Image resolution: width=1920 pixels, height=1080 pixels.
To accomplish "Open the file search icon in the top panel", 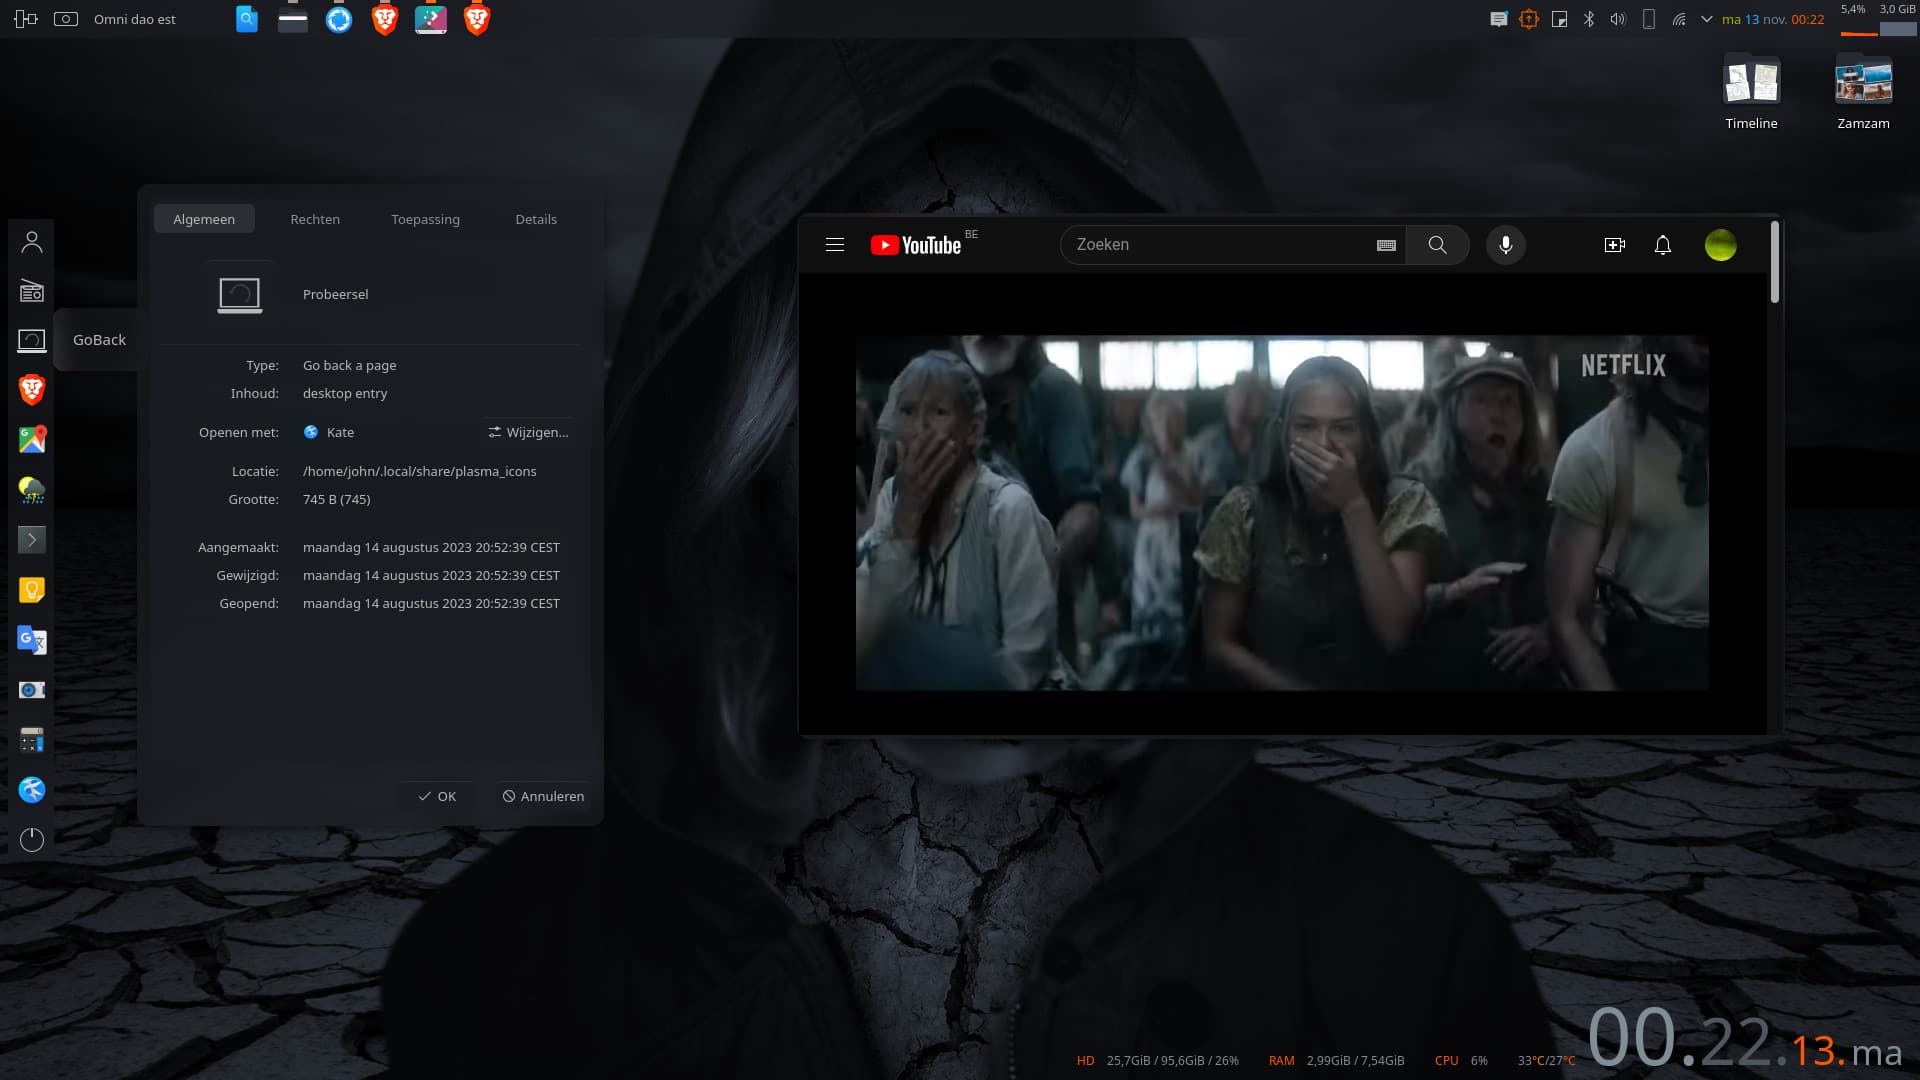I will click(247, 19).
